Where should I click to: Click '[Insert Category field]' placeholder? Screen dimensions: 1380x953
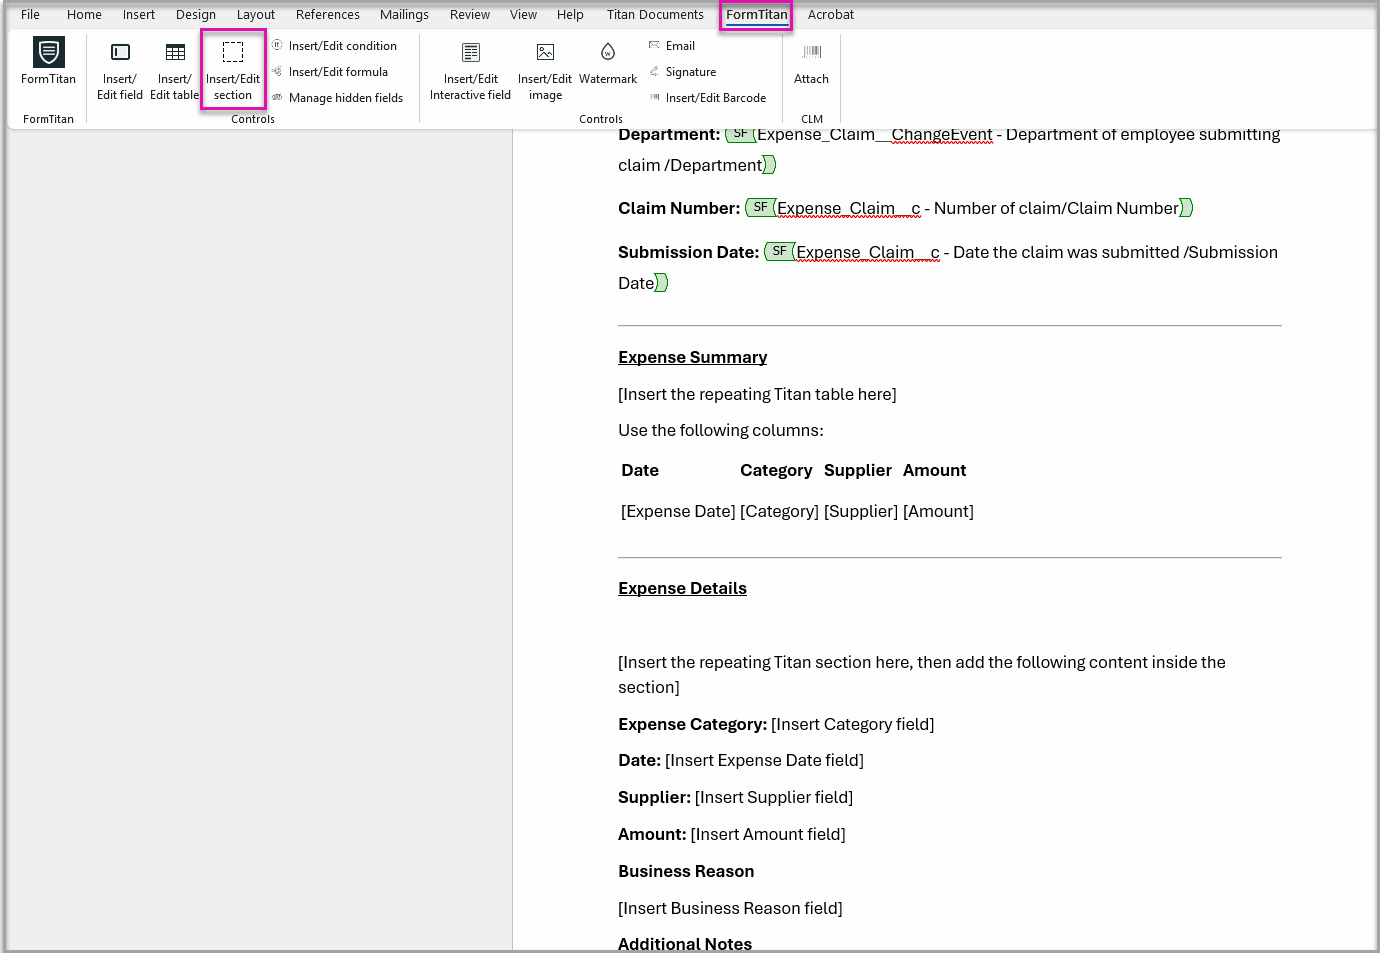tap(853, 724)
